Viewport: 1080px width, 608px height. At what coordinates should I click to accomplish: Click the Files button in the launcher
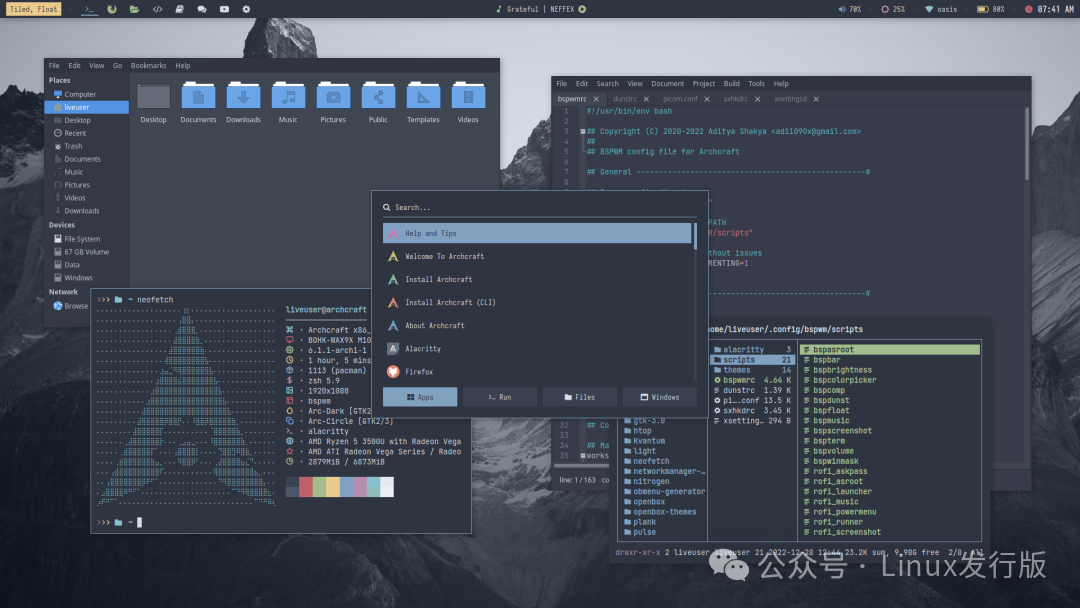click(579, 396)
